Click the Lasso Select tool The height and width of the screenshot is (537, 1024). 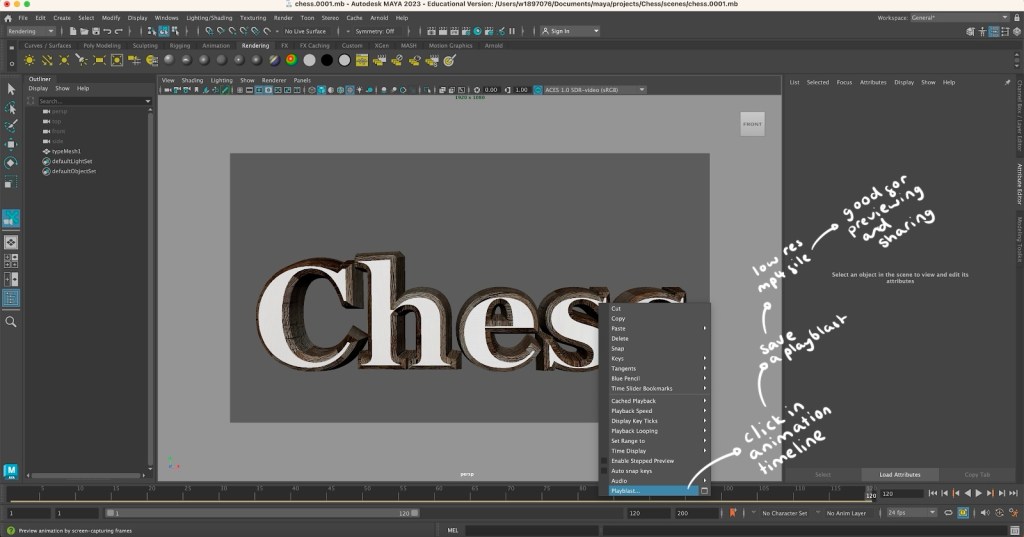11,108
